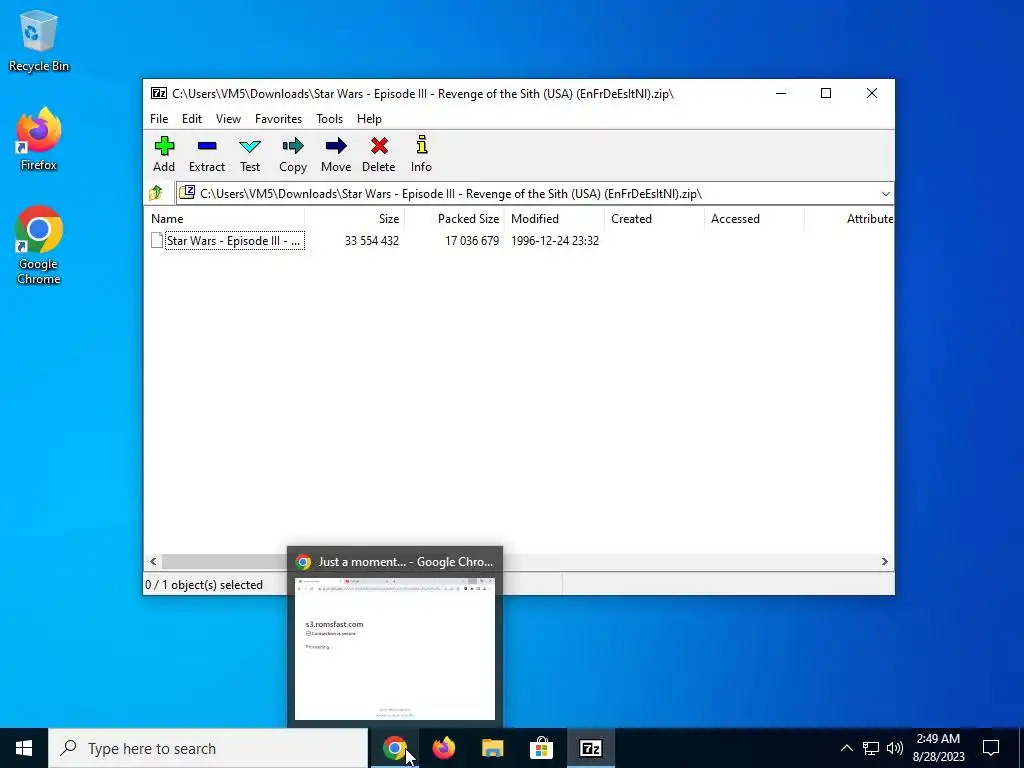Open the Windows Start menu
Screen dimensions: 1024x768
coord(24,748)
